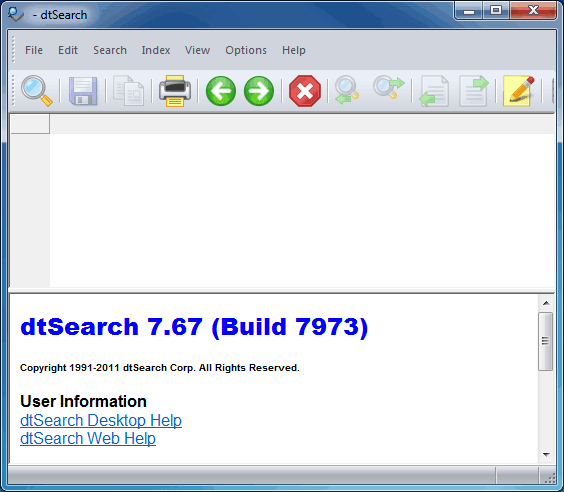Jump to next hit magnifier icon
The image size is (564, 492).
coord(389,87)
